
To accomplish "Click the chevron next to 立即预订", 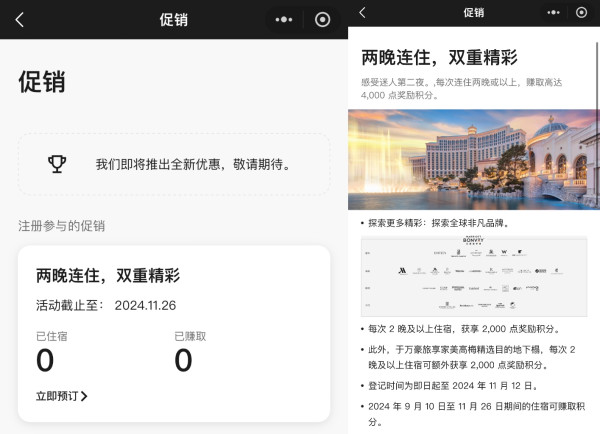I will point(84,396).
